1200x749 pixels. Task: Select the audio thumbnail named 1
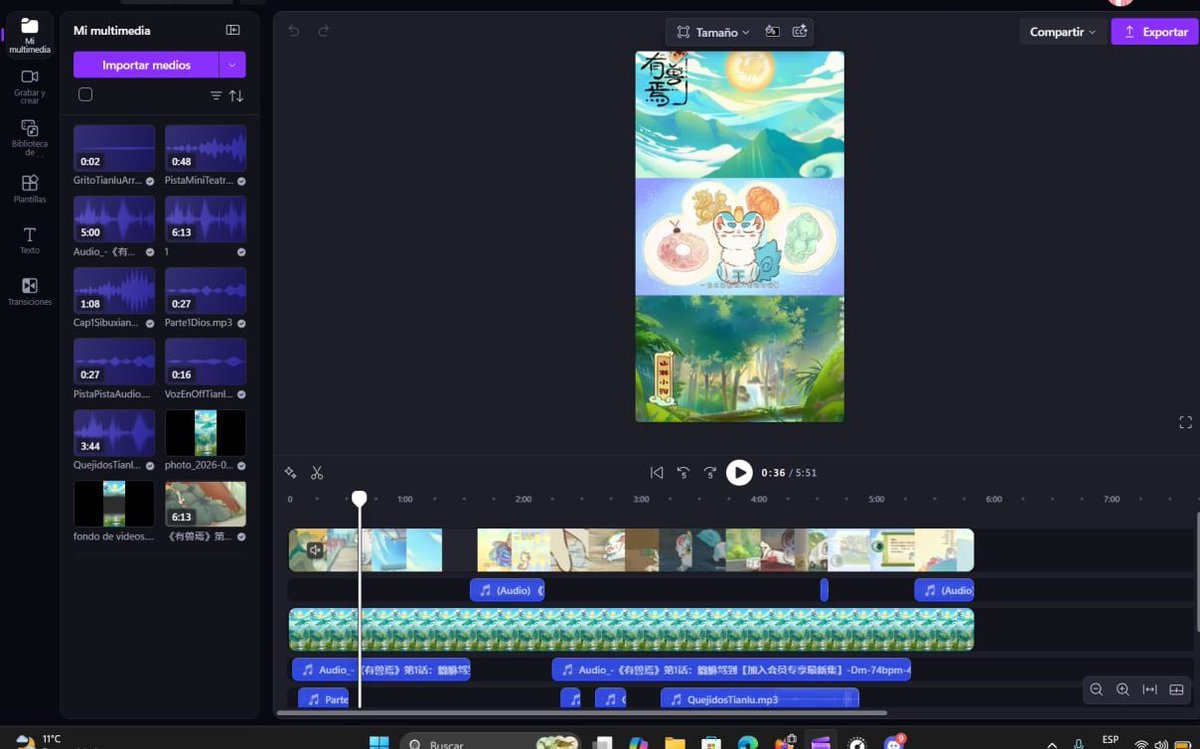(205, 219)
